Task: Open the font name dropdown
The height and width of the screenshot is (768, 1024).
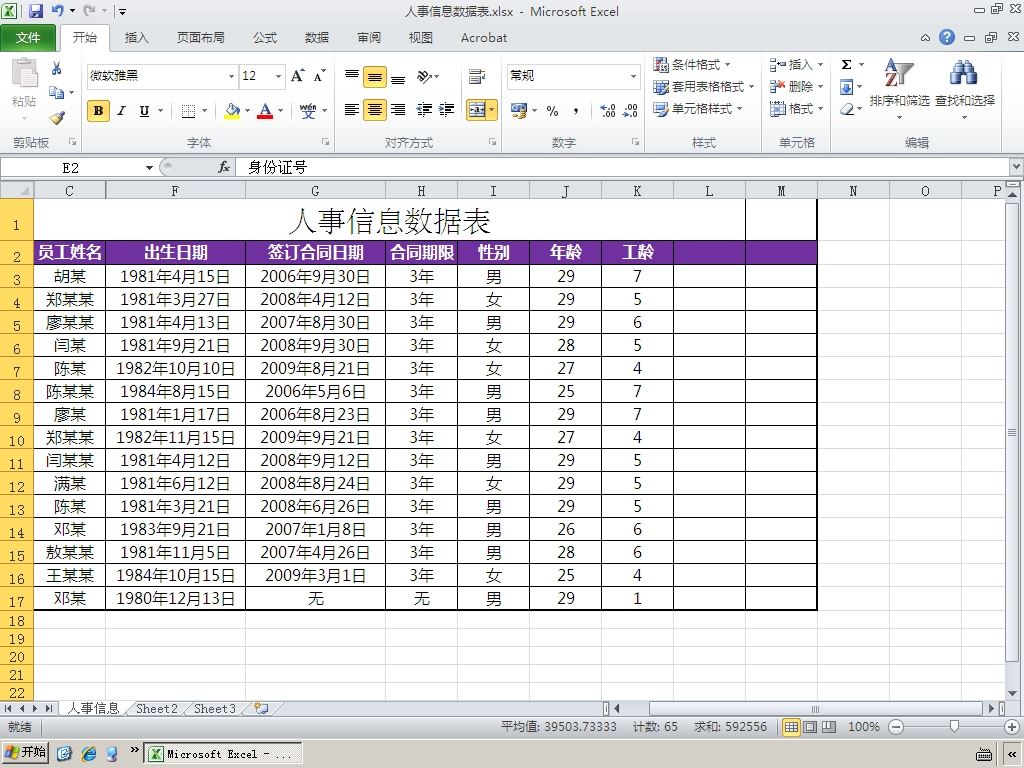Action: (x=231, y=76)
